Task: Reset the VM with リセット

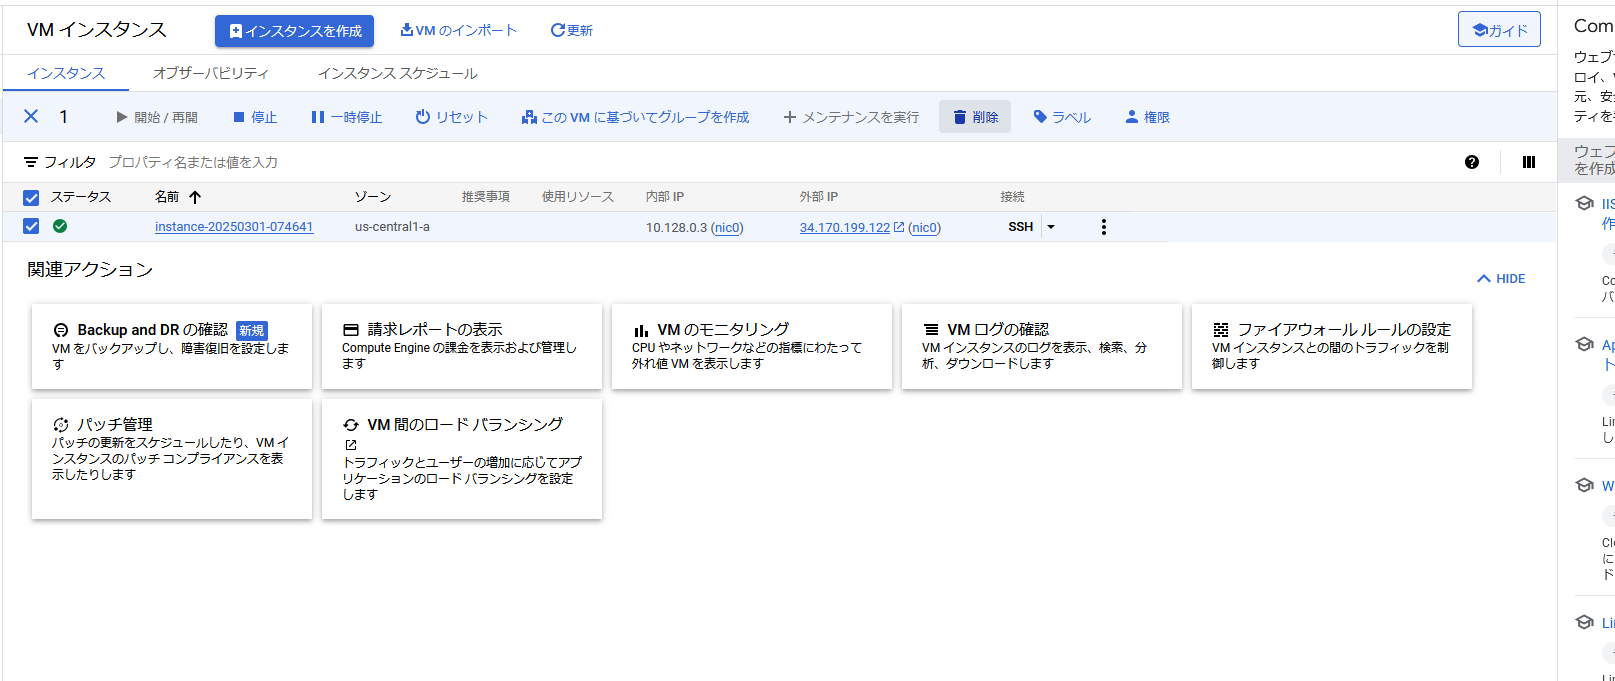Action: pyautogui.click(x=452, y=117)
